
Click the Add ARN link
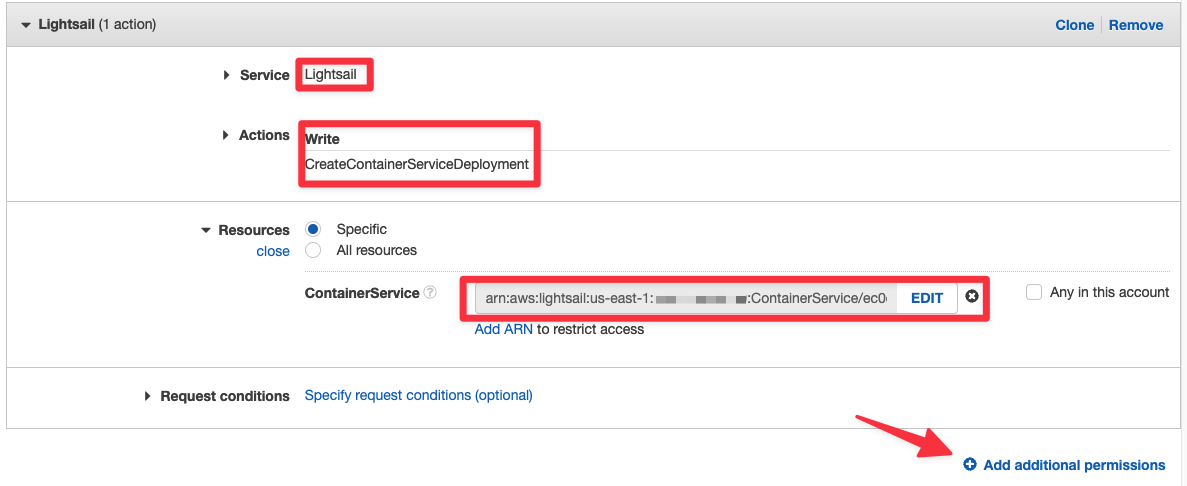(503, 329)
